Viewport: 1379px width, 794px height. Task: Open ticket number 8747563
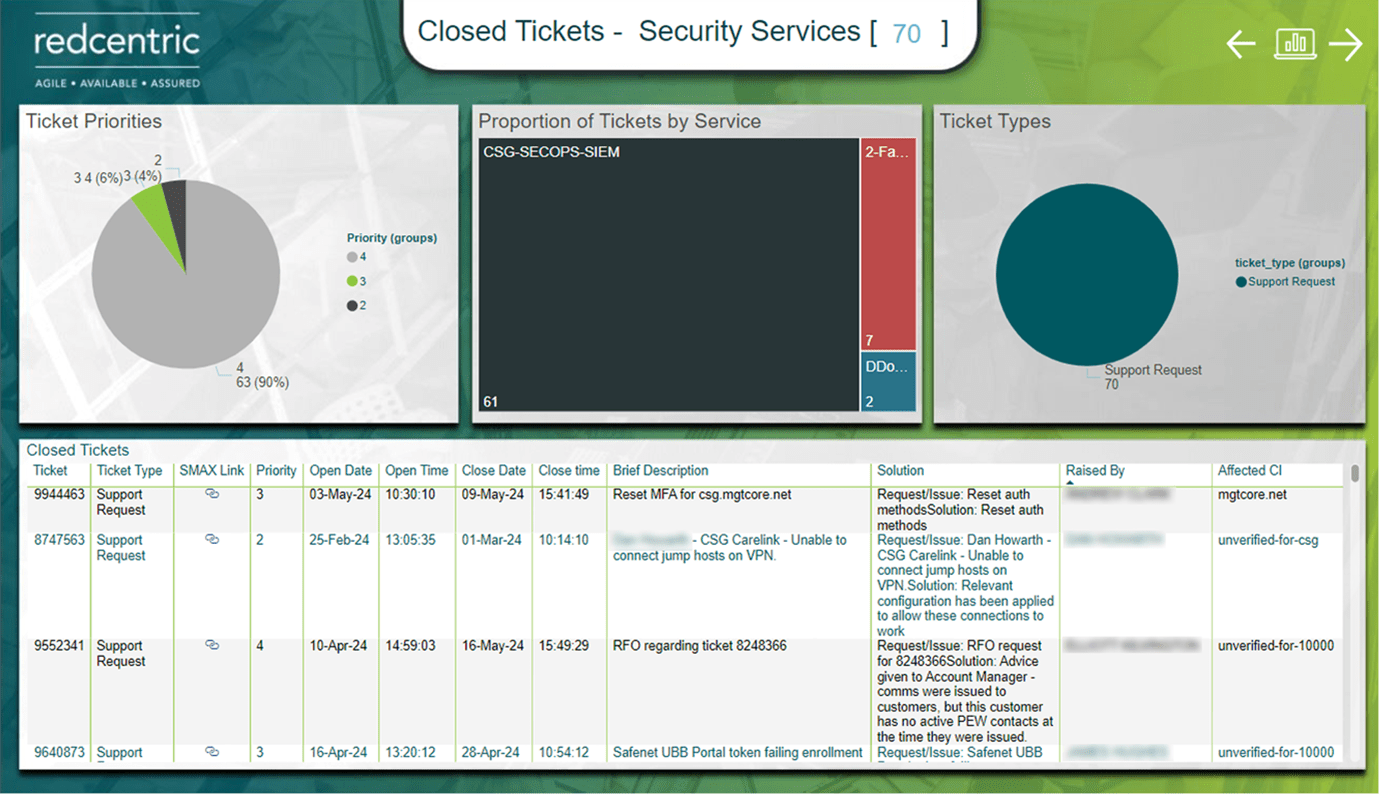click(x=60, y=540)
